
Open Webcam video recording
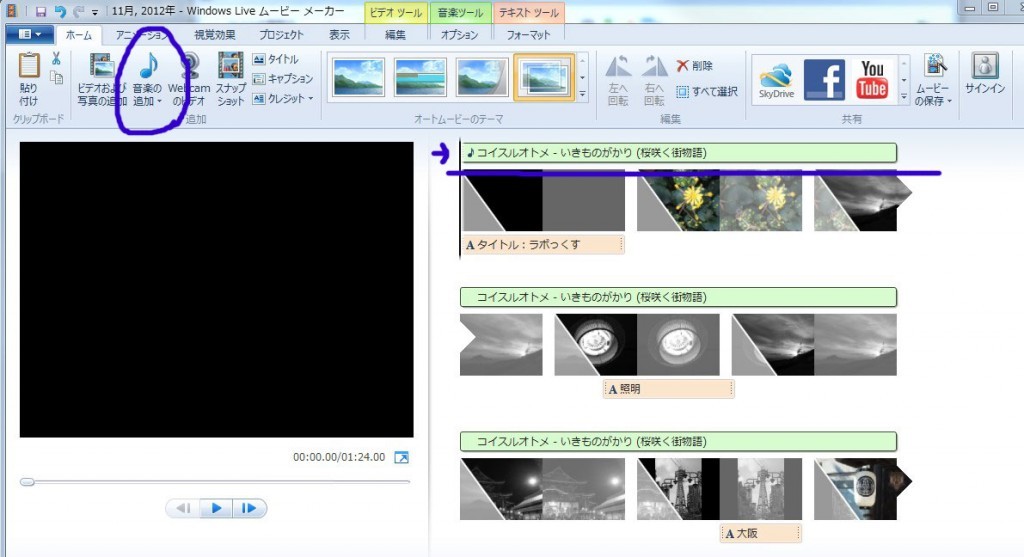[x=190, y=67]
